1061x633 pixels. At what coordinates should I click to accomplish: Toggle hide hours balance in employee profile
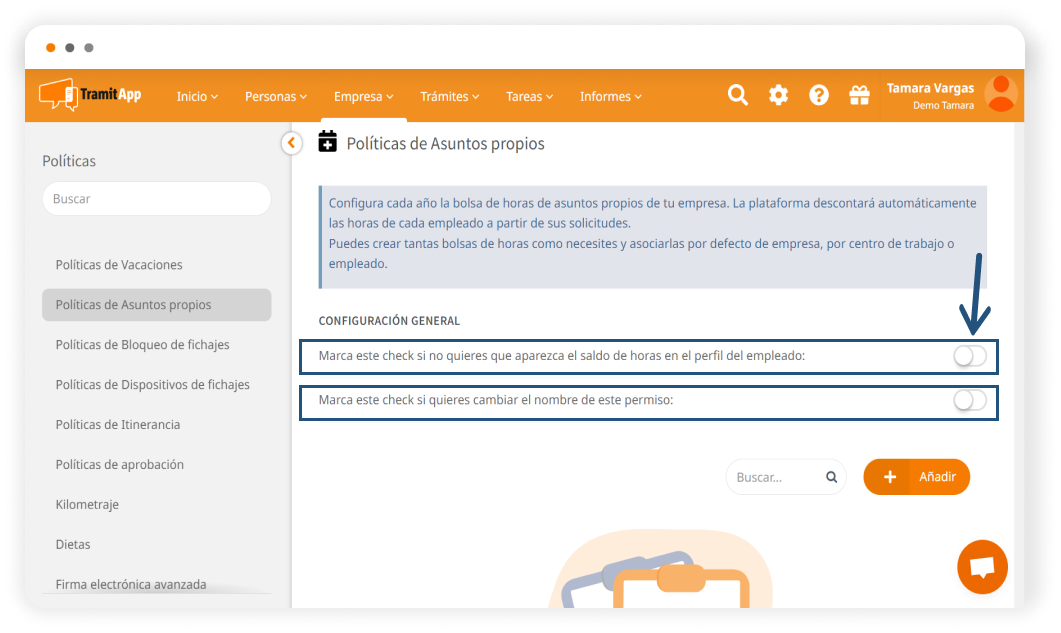pyautogui.click(x=969, y=356)
